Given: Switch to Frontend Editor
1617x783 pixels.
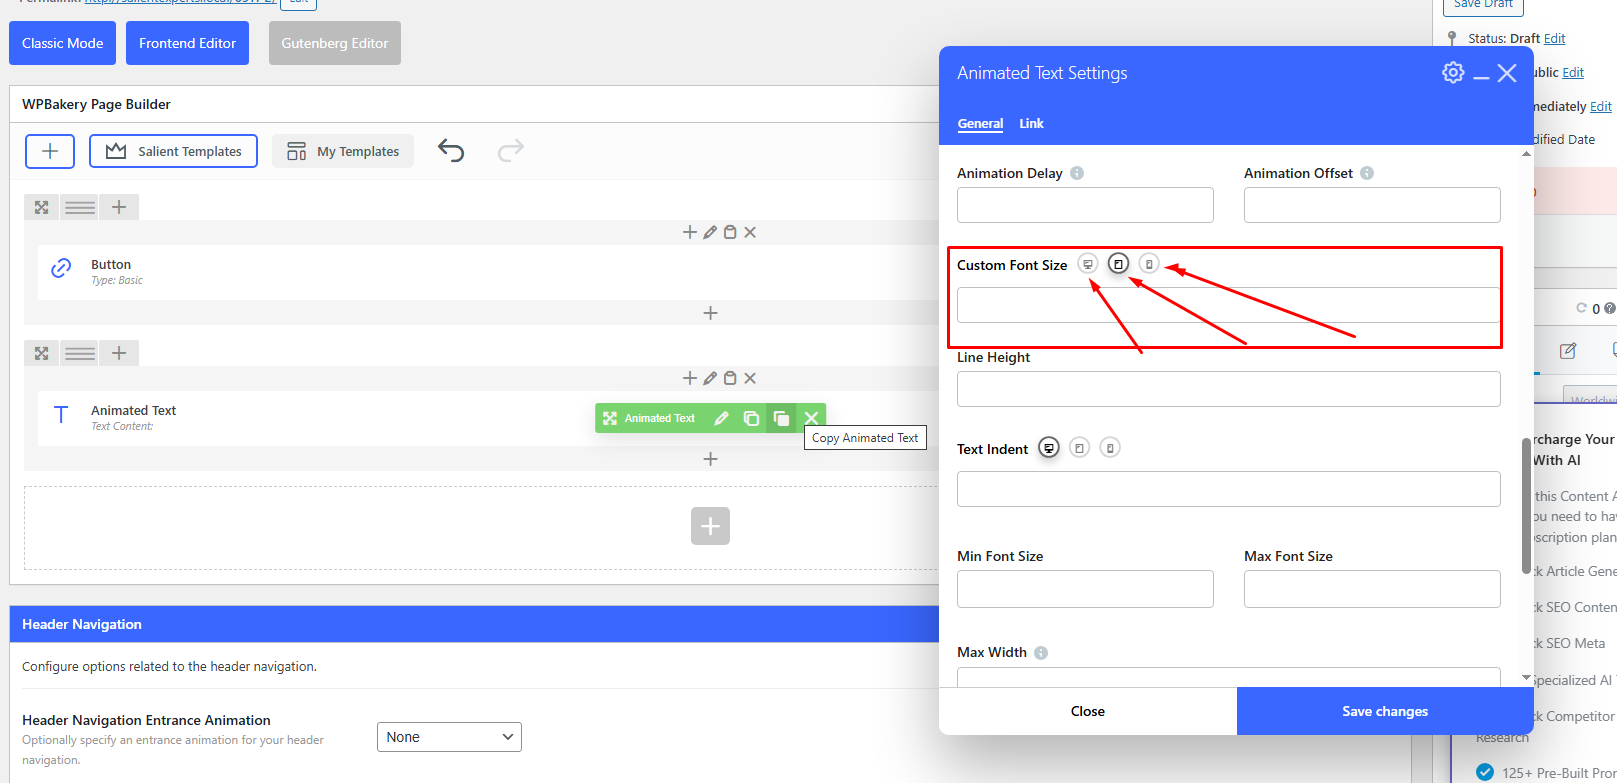Looking at the screenshot, I should click(x=187, y=43).
